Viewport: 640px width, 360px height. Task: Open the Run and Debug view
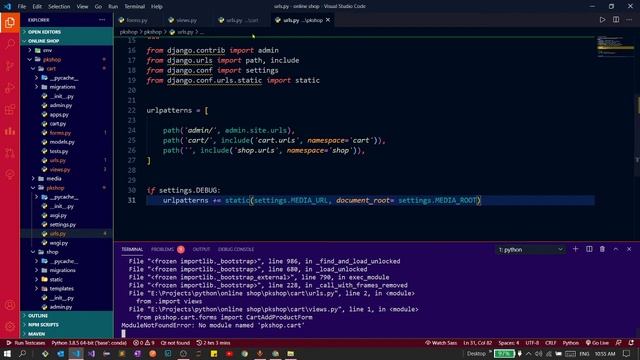tap(10, 88)
